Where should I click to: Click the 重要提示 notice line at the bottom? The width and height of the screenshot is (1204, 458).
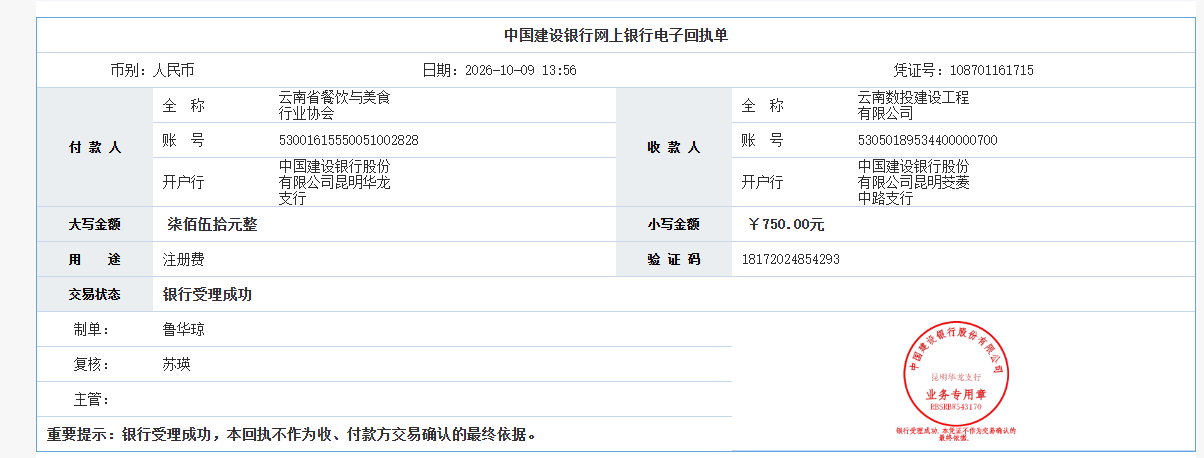pos(293,435)
